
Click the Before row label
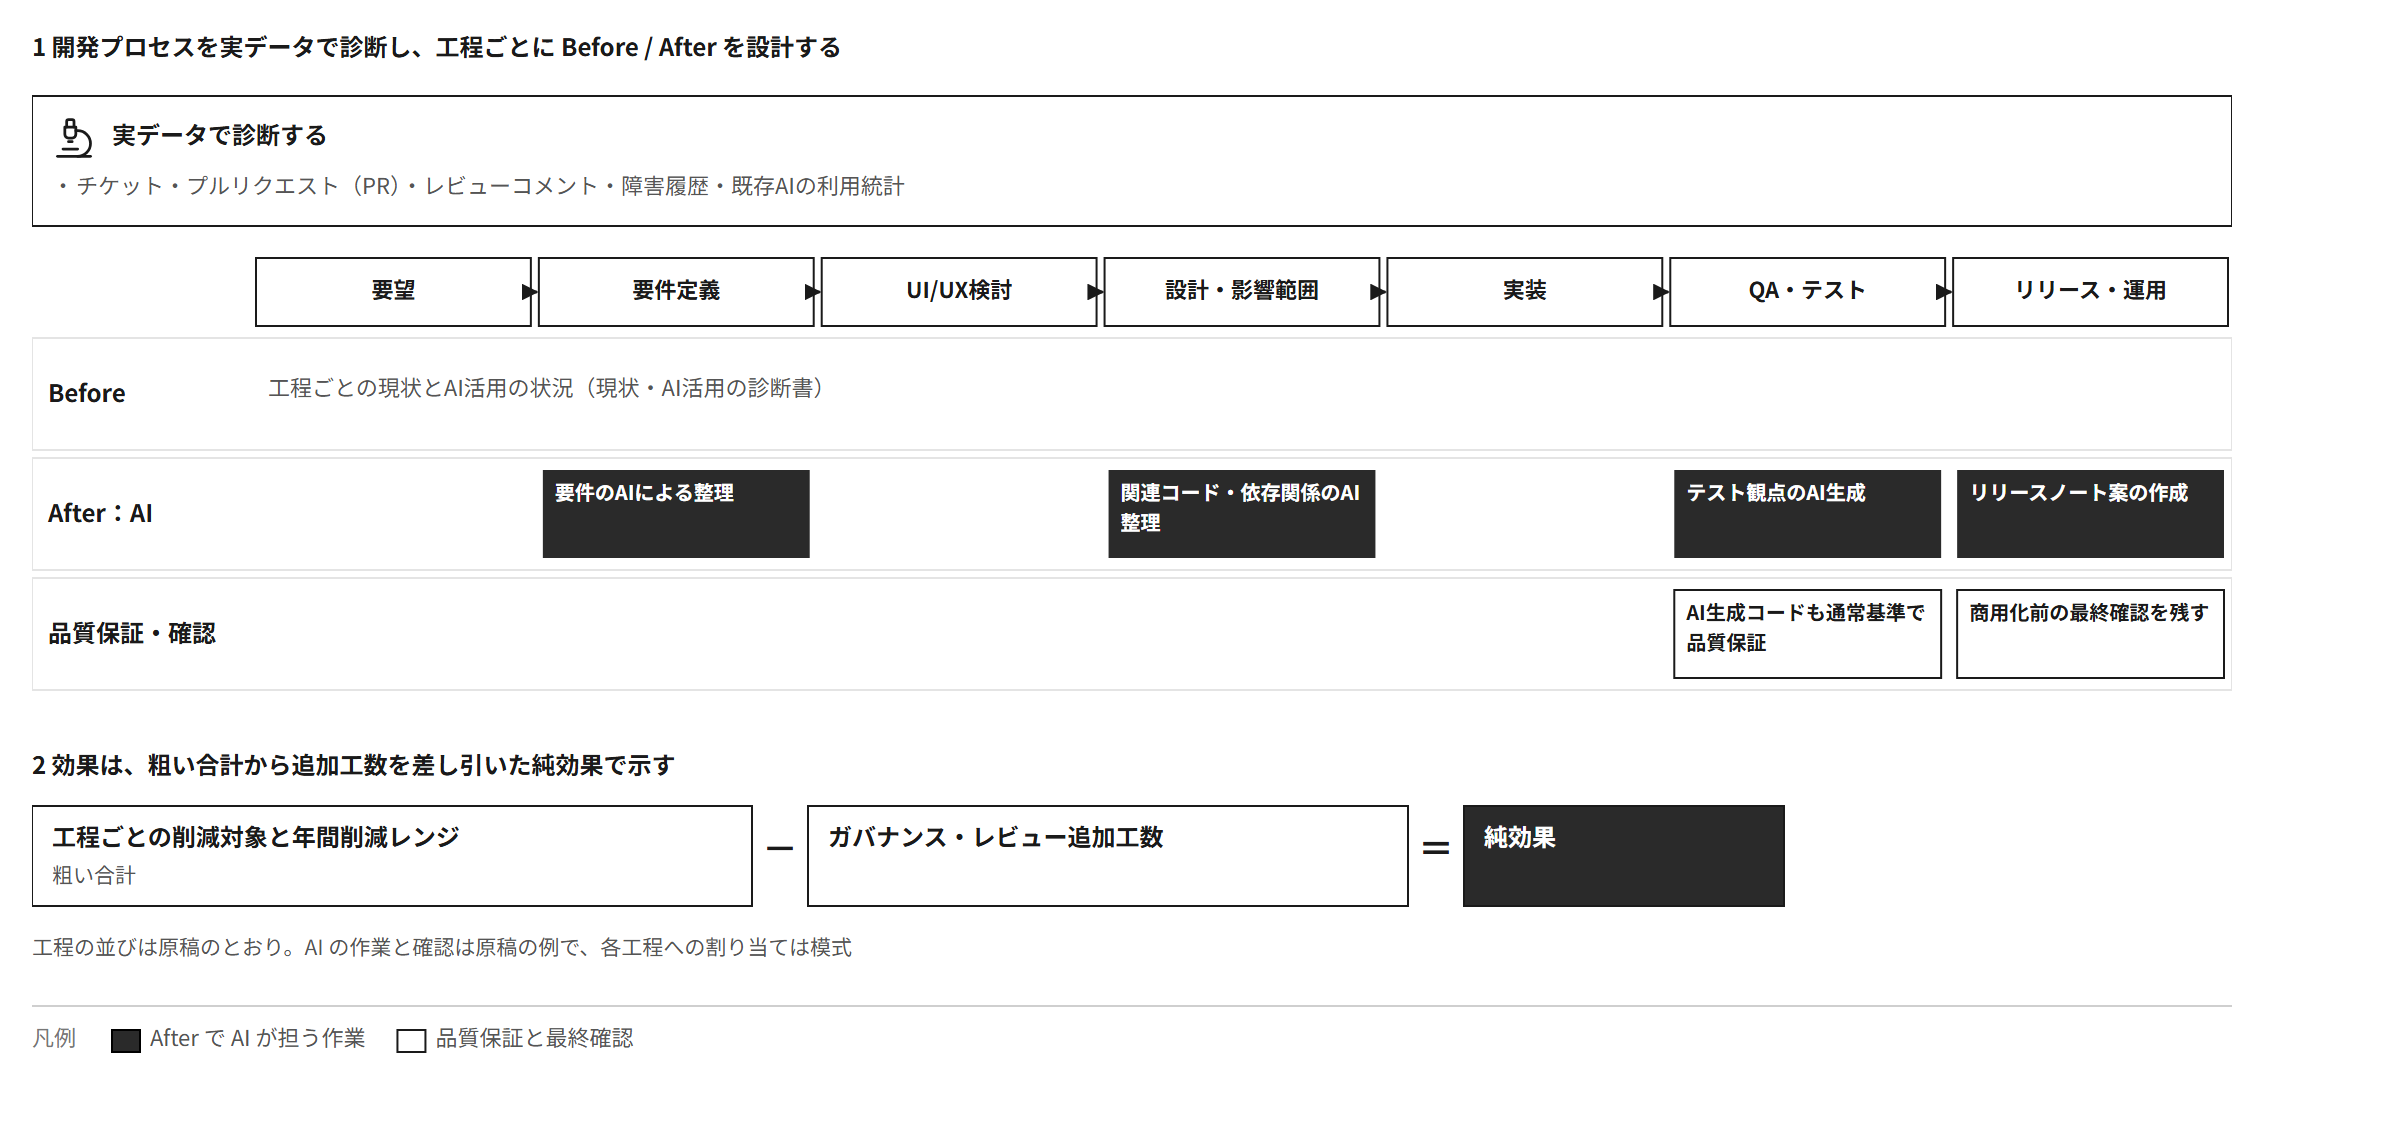pos(87,394)
